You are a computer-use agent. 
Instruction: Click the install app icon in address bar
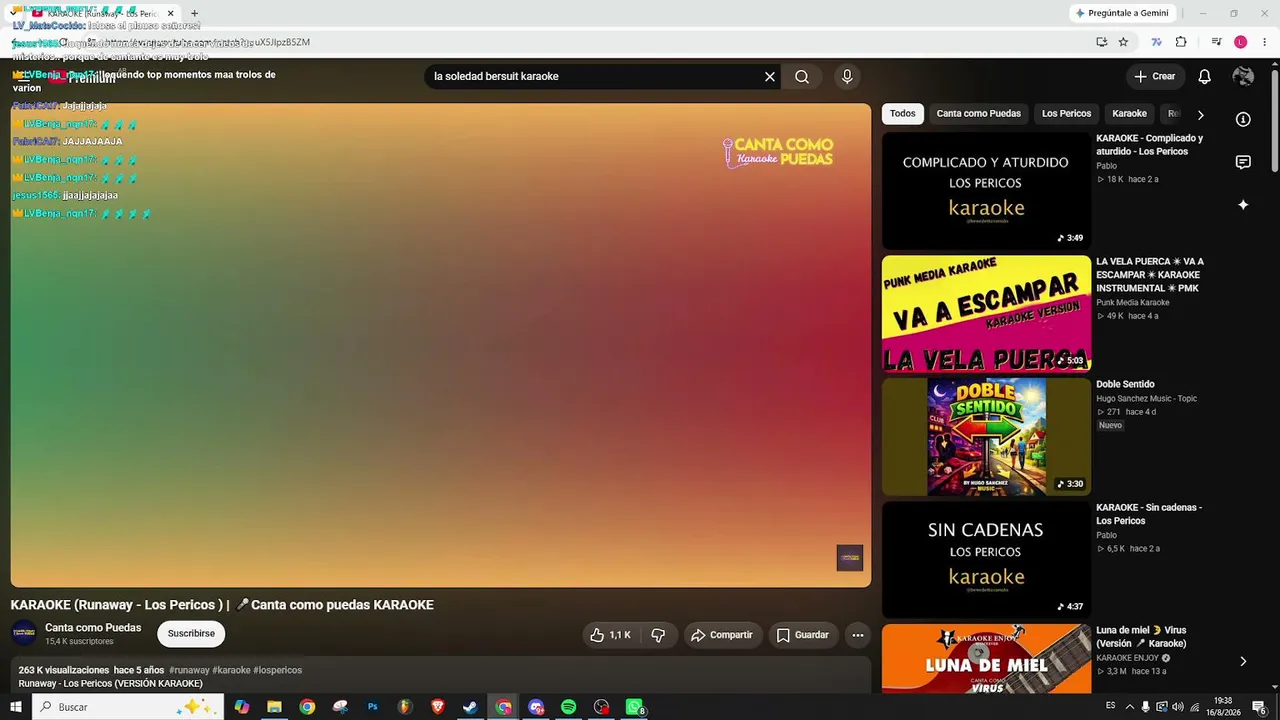click(1101, 42)
